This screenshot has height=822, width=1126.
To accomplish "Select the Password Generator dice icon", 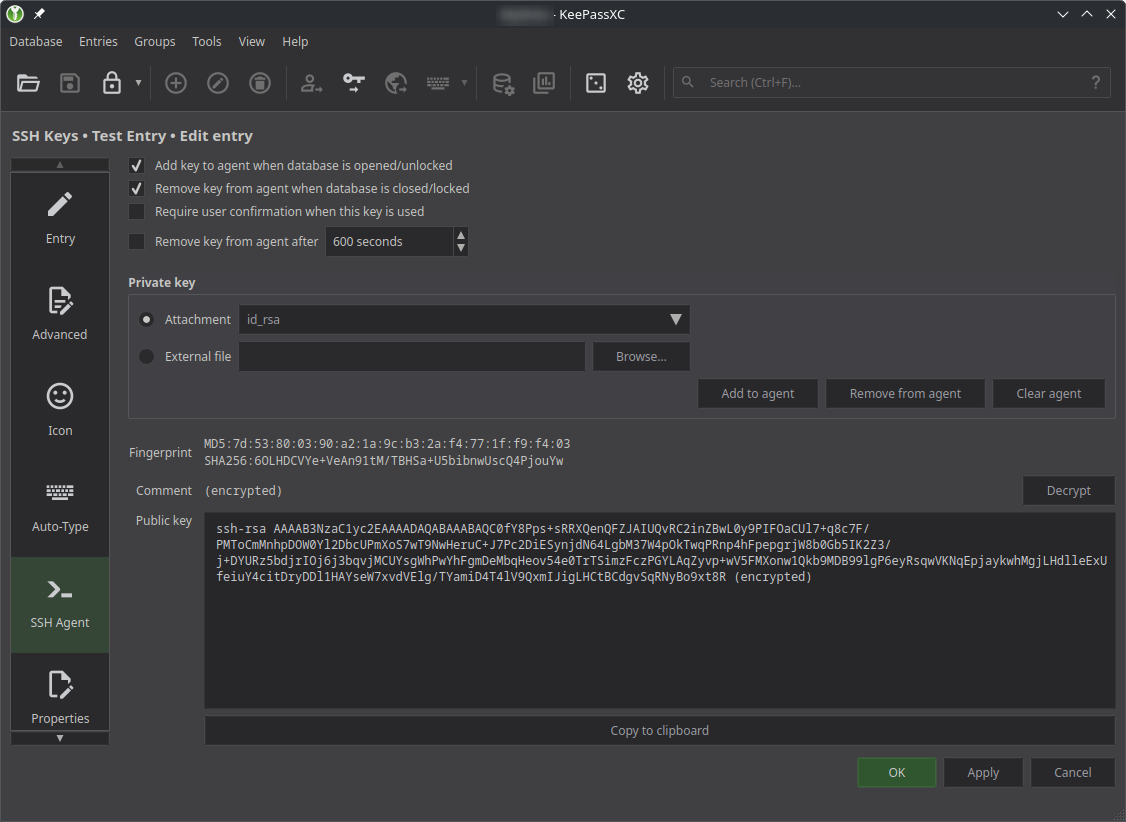I will (x=595, y=83).
